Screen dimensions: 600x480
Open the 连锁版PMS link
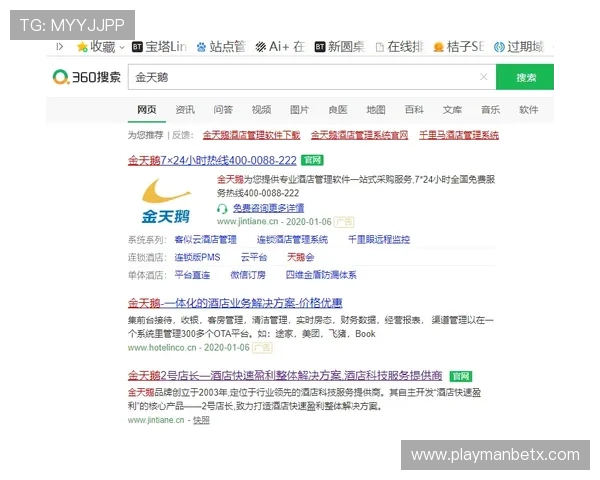pos(197,257)
